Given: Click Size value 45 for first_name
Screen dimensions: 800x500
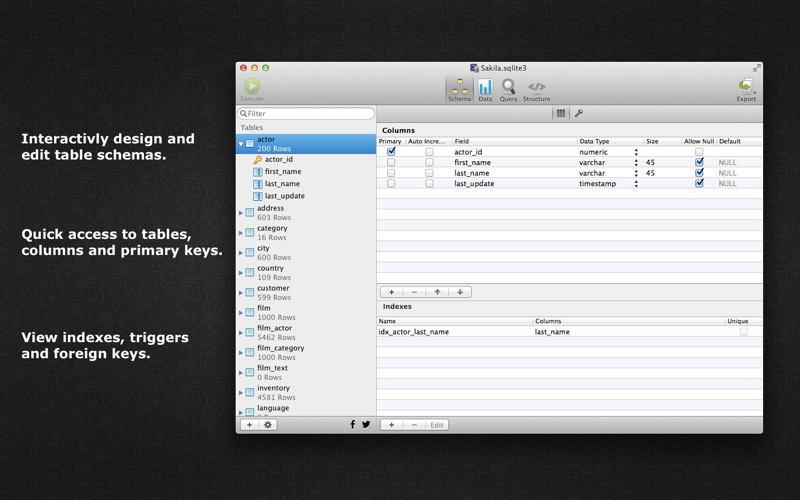Looking at the screenshot, I should pos(650,163).
